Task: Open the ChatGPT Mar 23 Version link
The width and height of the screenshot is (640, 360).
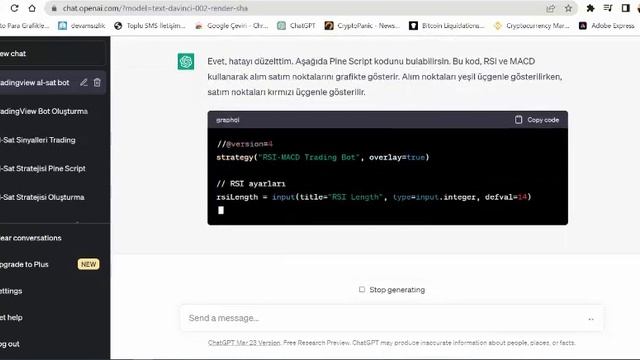Action: tap(244, 343)
